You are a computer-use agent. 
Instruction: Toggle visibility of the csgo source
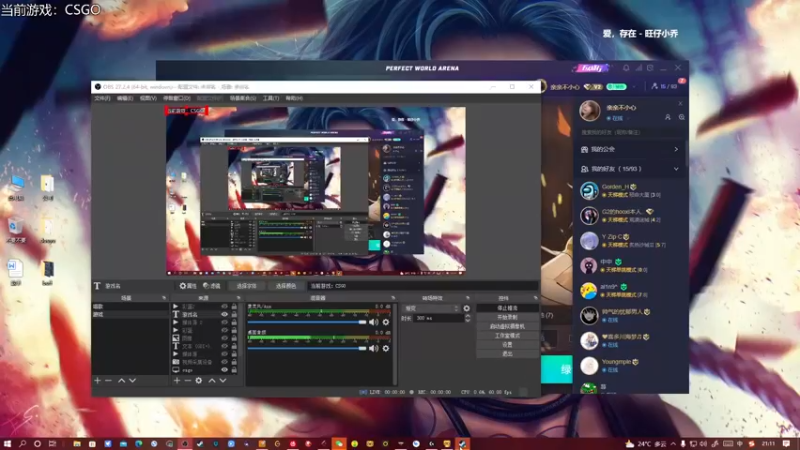[x=224, y=370]
